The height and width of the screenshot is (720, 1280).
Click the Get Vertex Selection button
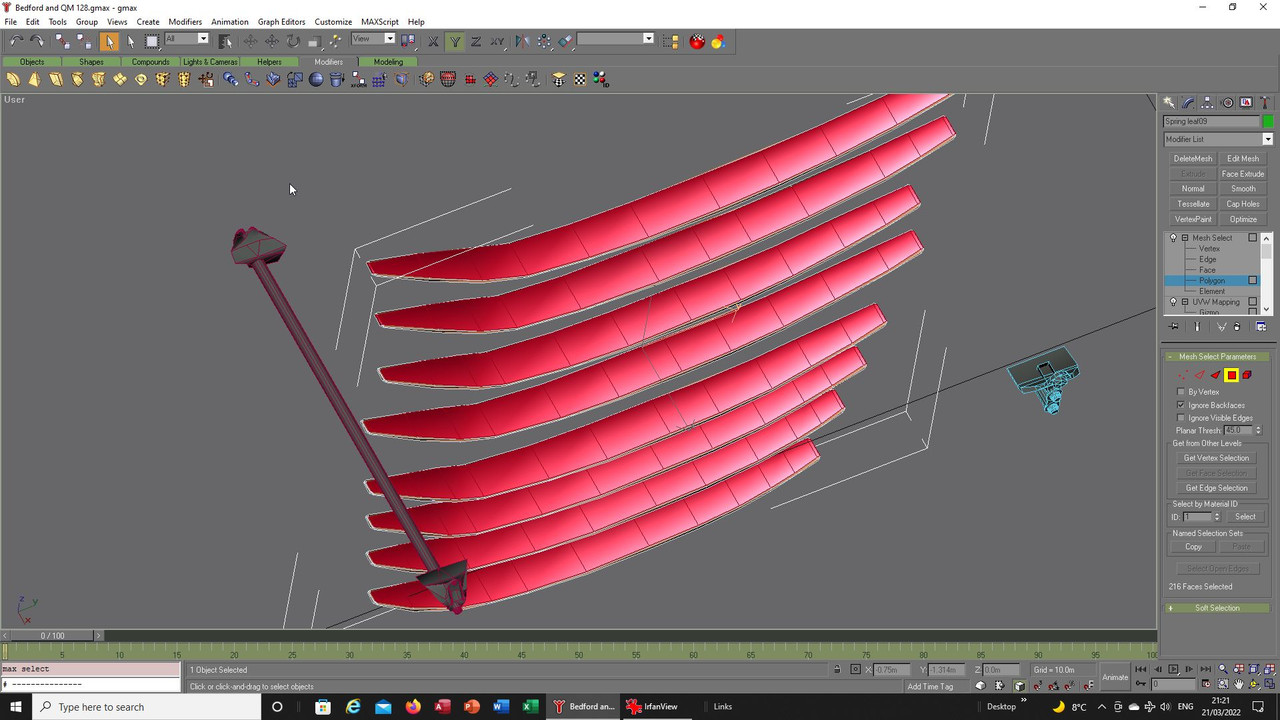click(x=1216, y=458)
